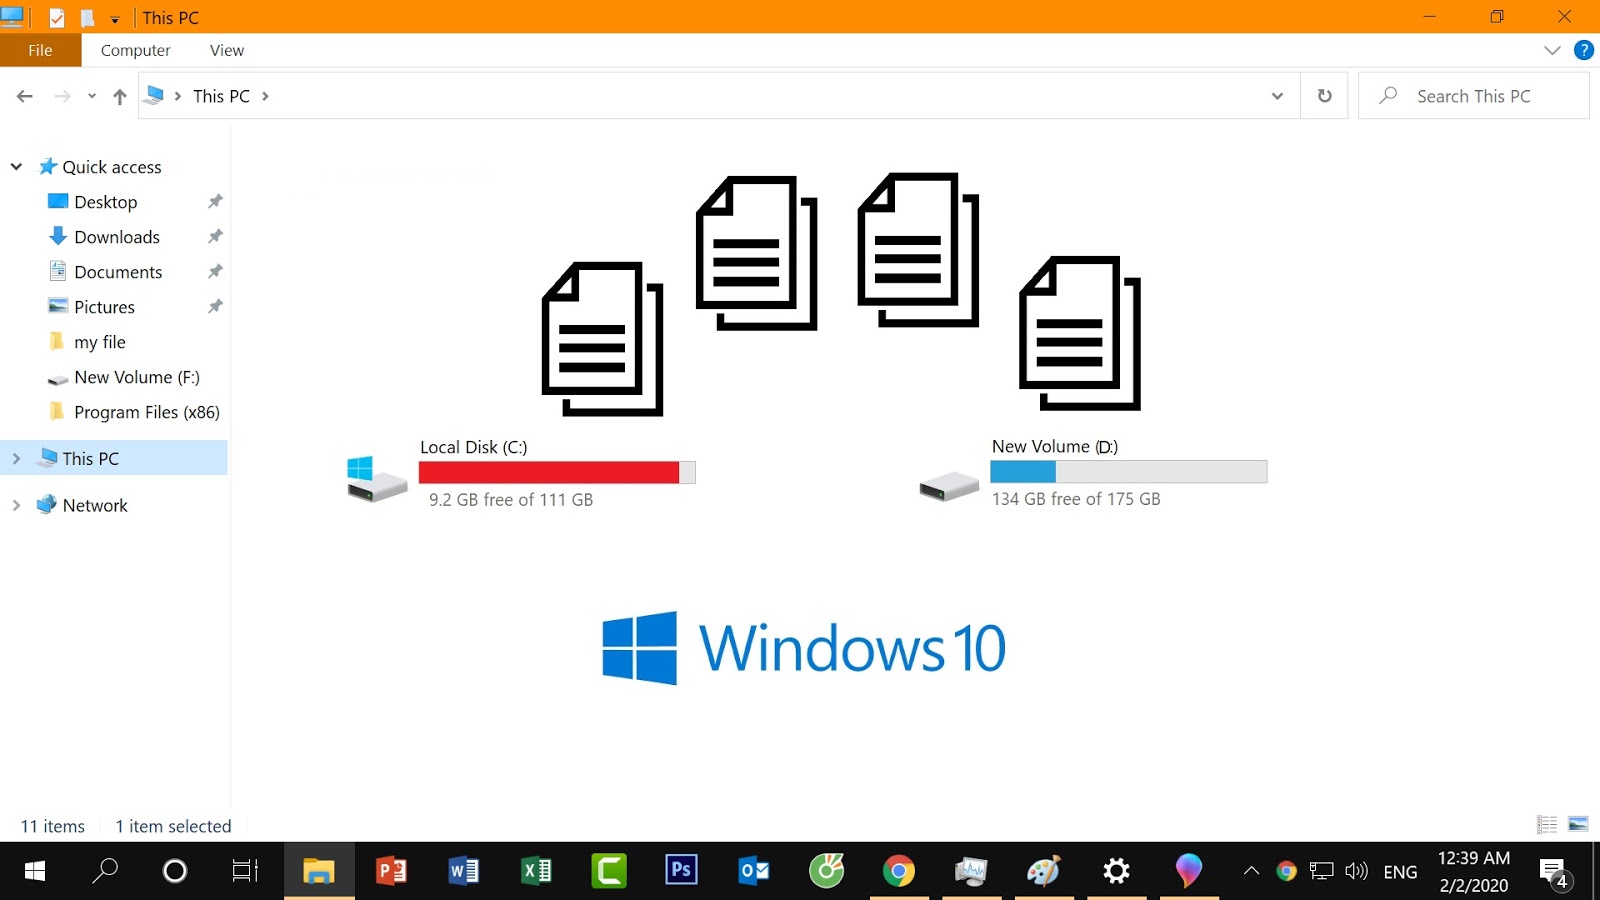Open the recent locations dropdown

pos(91,96)
